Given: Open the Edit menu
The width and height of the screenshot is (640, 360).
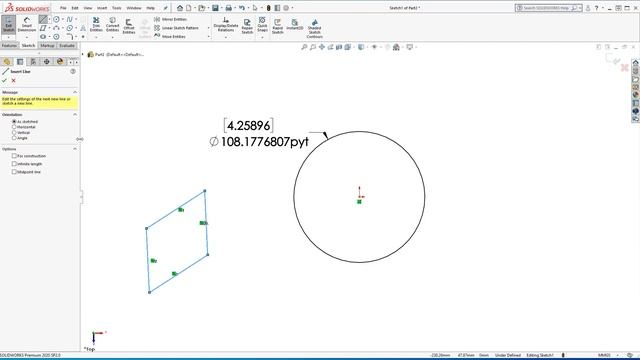Looking at the screenshot, I should click(75, 8).
